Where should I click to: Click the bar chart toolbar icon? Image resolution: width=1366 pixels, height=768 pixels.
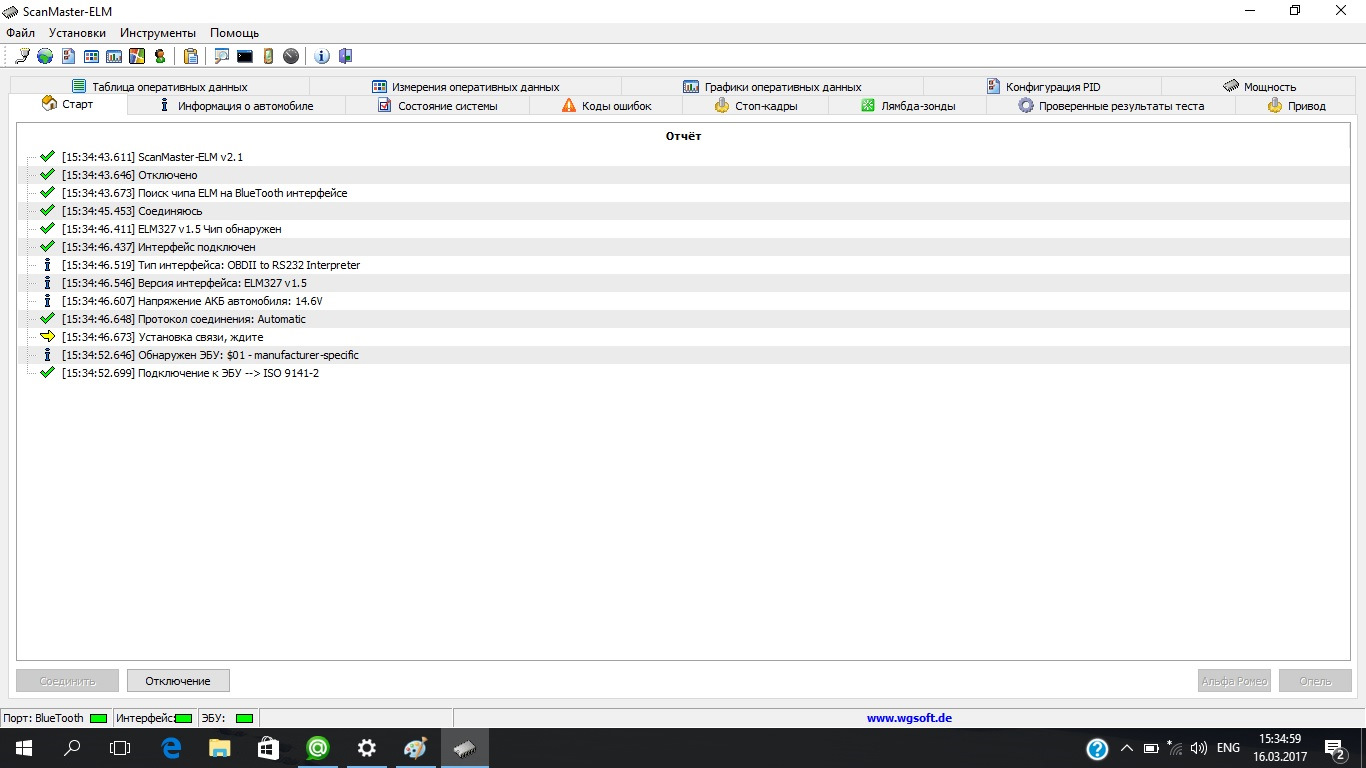(114, 56)
